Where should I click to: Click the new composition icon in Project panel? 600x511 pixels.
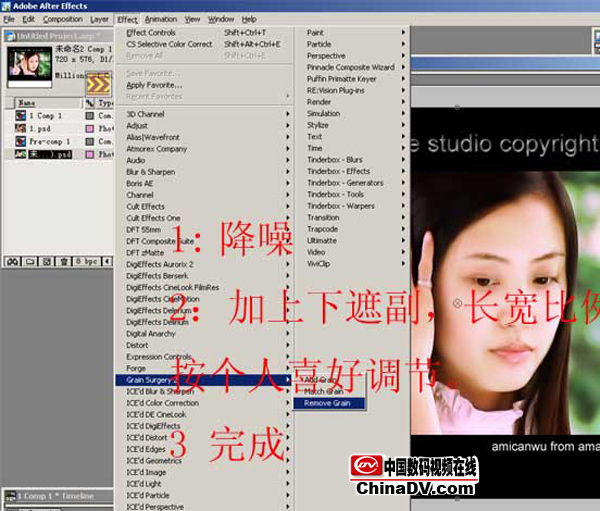[x=47, y=261]
